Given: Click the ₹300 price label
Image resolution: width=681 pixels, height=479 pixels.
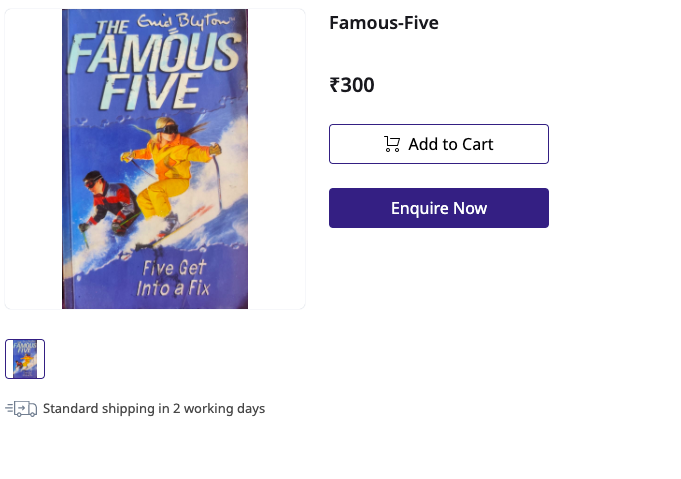Looking at the screenshot, I should click(352, 85).
